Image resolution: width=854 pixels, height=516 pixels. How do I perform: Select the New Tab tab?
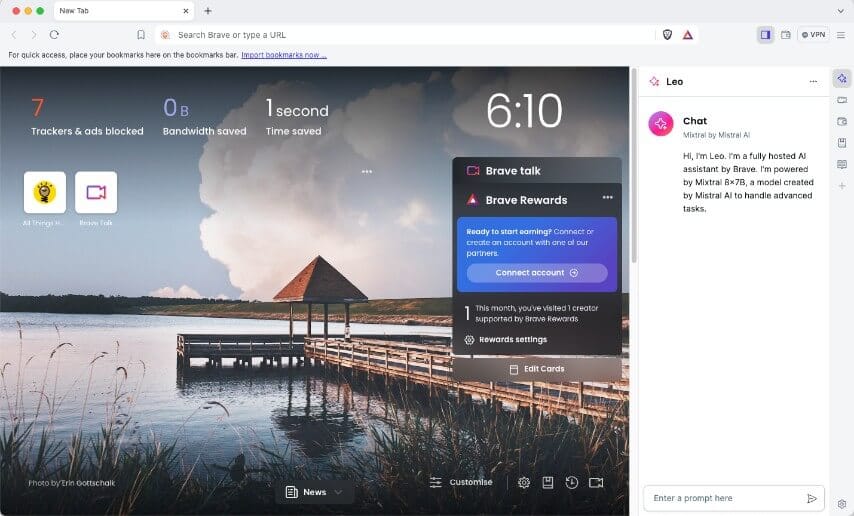point(124,11)
